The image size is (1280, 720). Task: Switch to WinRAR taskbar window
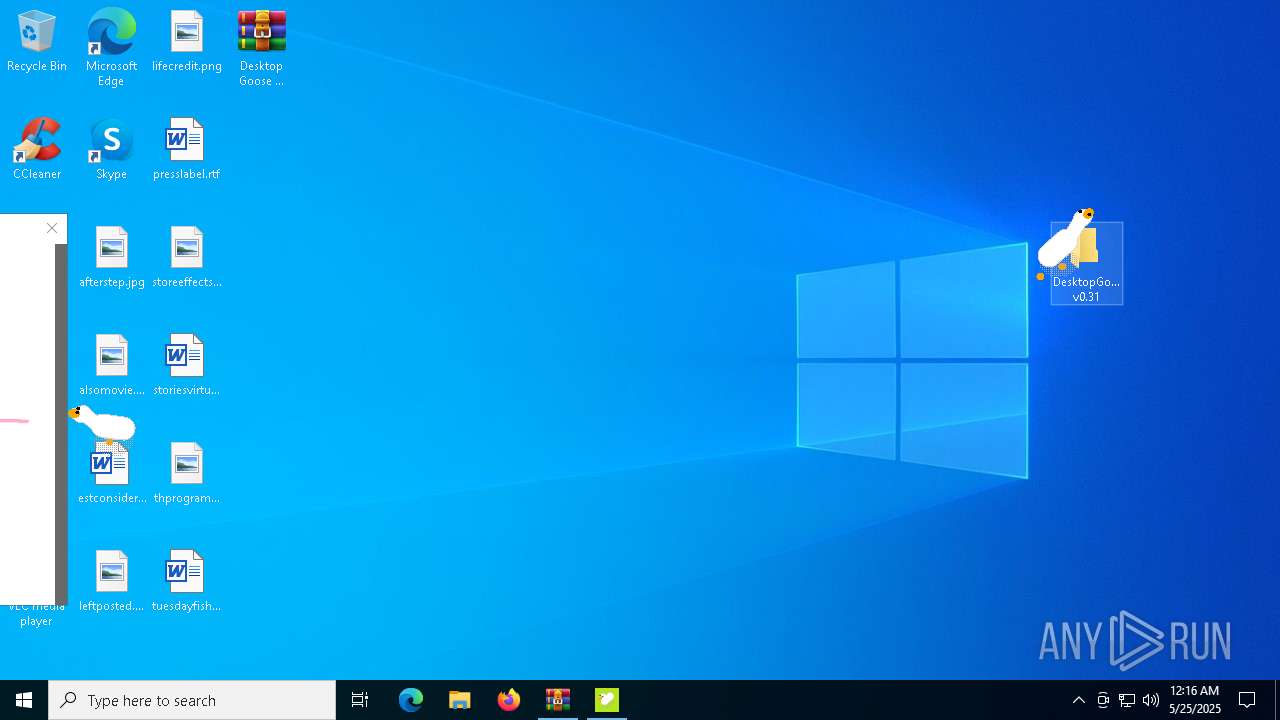(x=558, y=700)
